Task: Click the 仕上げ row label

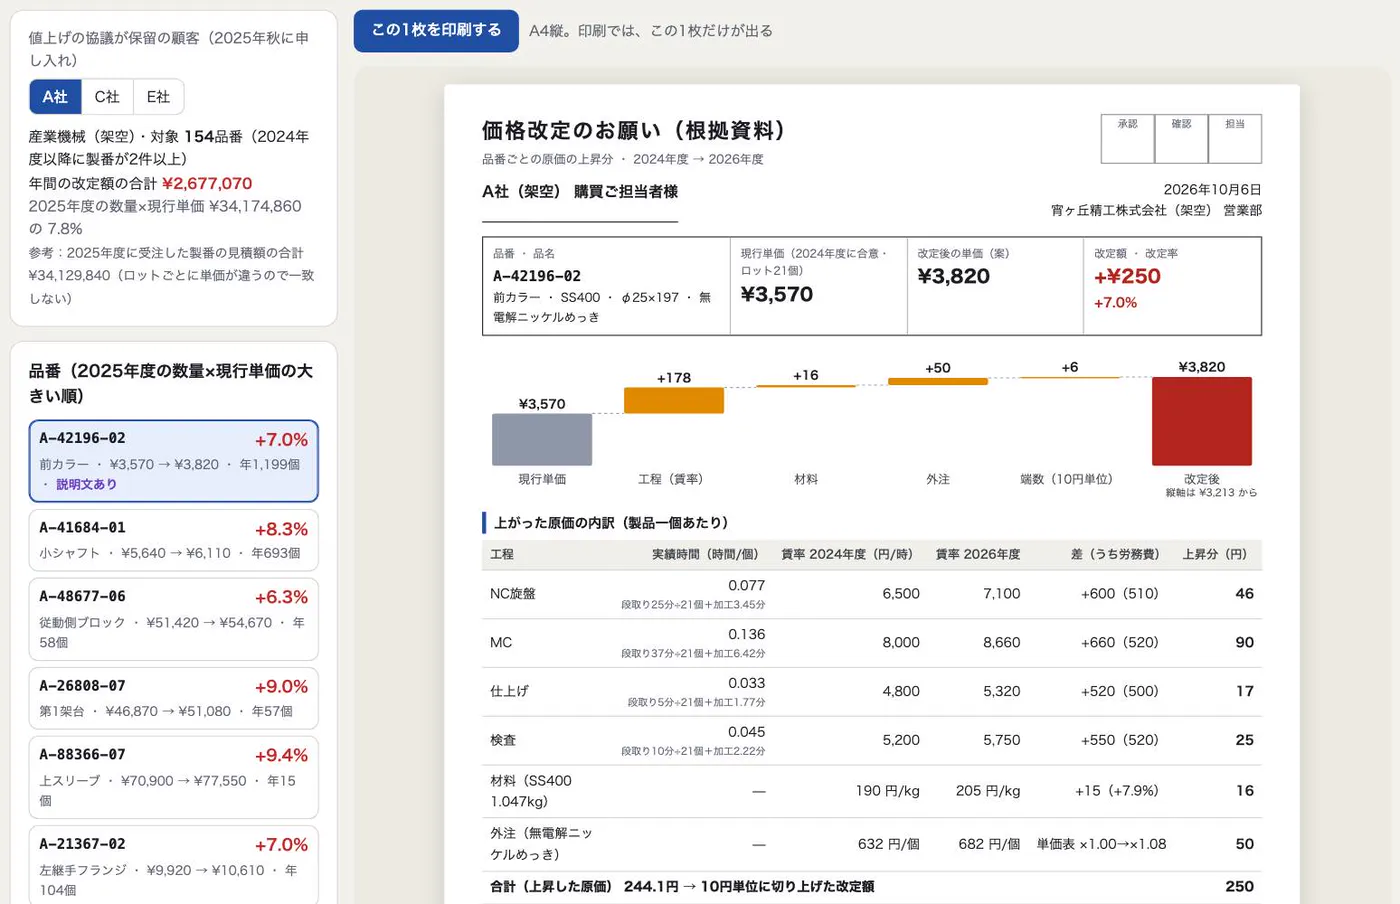Action: (x=509, y=692)
